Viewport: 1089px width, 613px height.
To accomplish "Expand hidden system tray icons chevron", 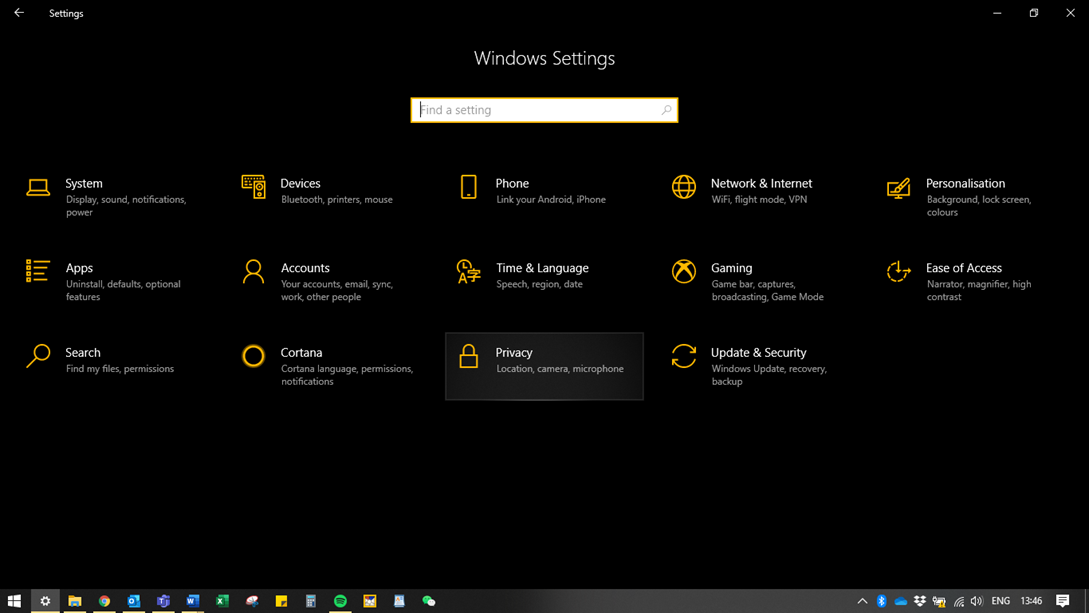I will tap(862, 601).
